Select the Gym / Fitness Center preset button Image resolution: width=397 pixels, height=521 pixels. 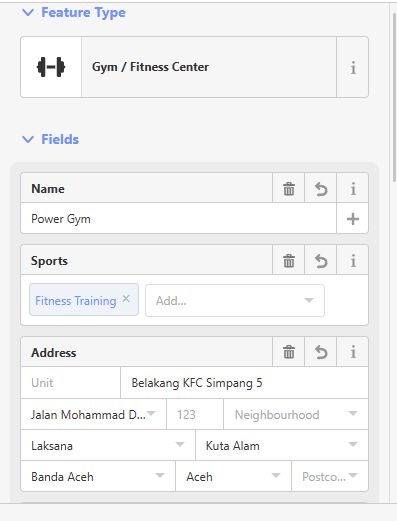point(209,67)
